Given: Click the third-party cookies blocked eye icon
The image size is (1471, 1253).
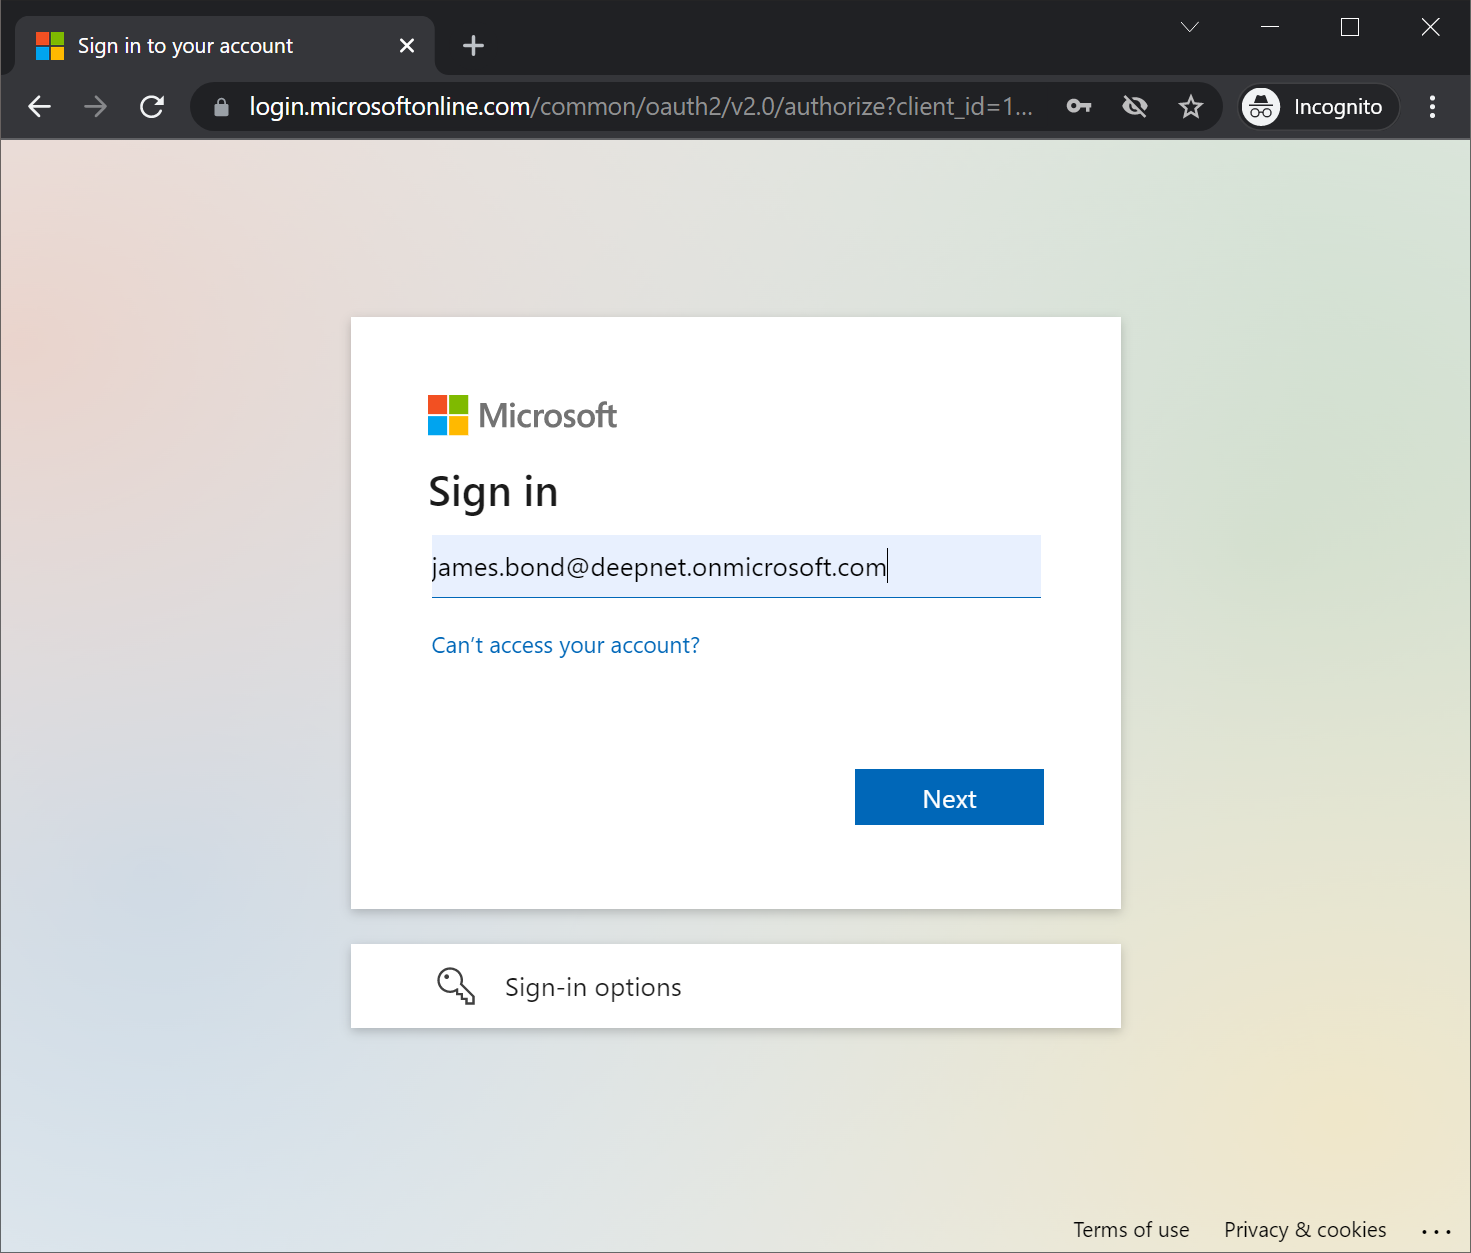Looking at the screenshot, I should point(1135,107).
